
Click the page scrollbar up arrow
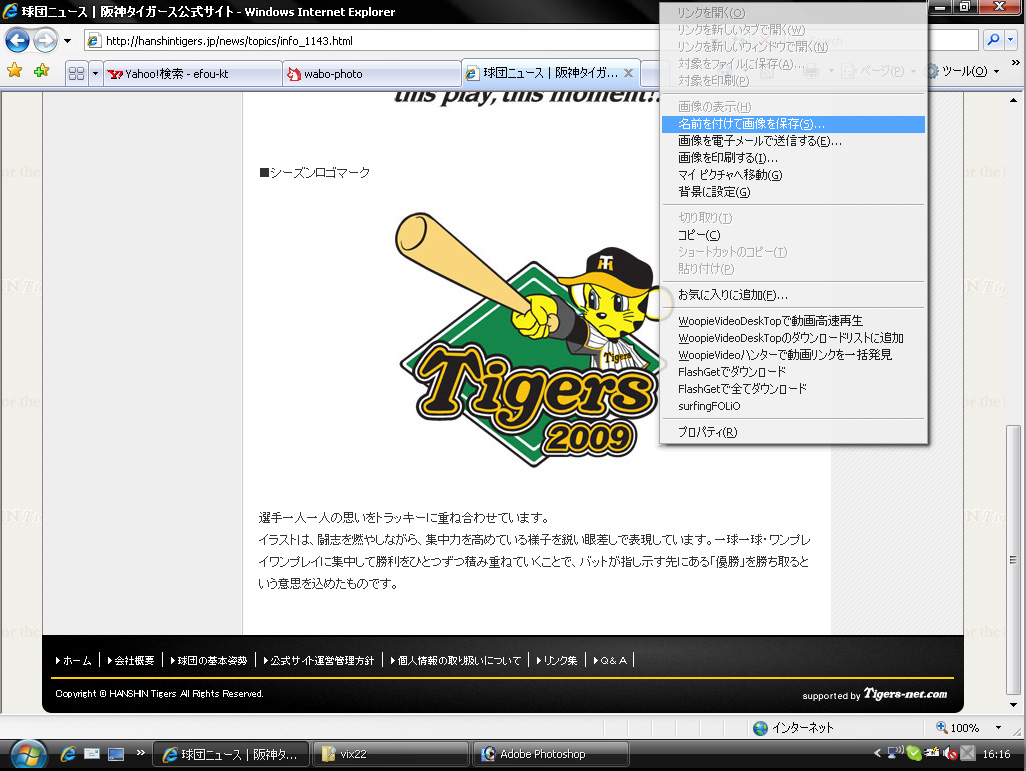(1013, 100)
